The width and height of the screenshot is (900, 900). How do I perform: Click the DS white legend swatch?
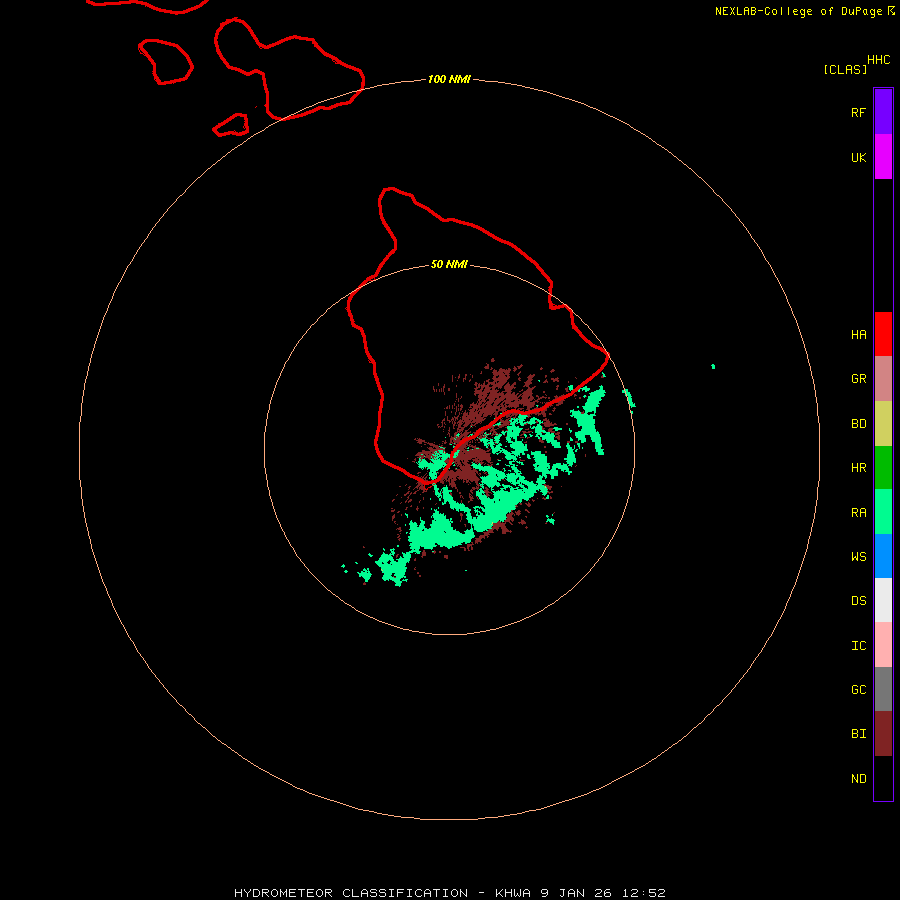[x=883, y=600]
